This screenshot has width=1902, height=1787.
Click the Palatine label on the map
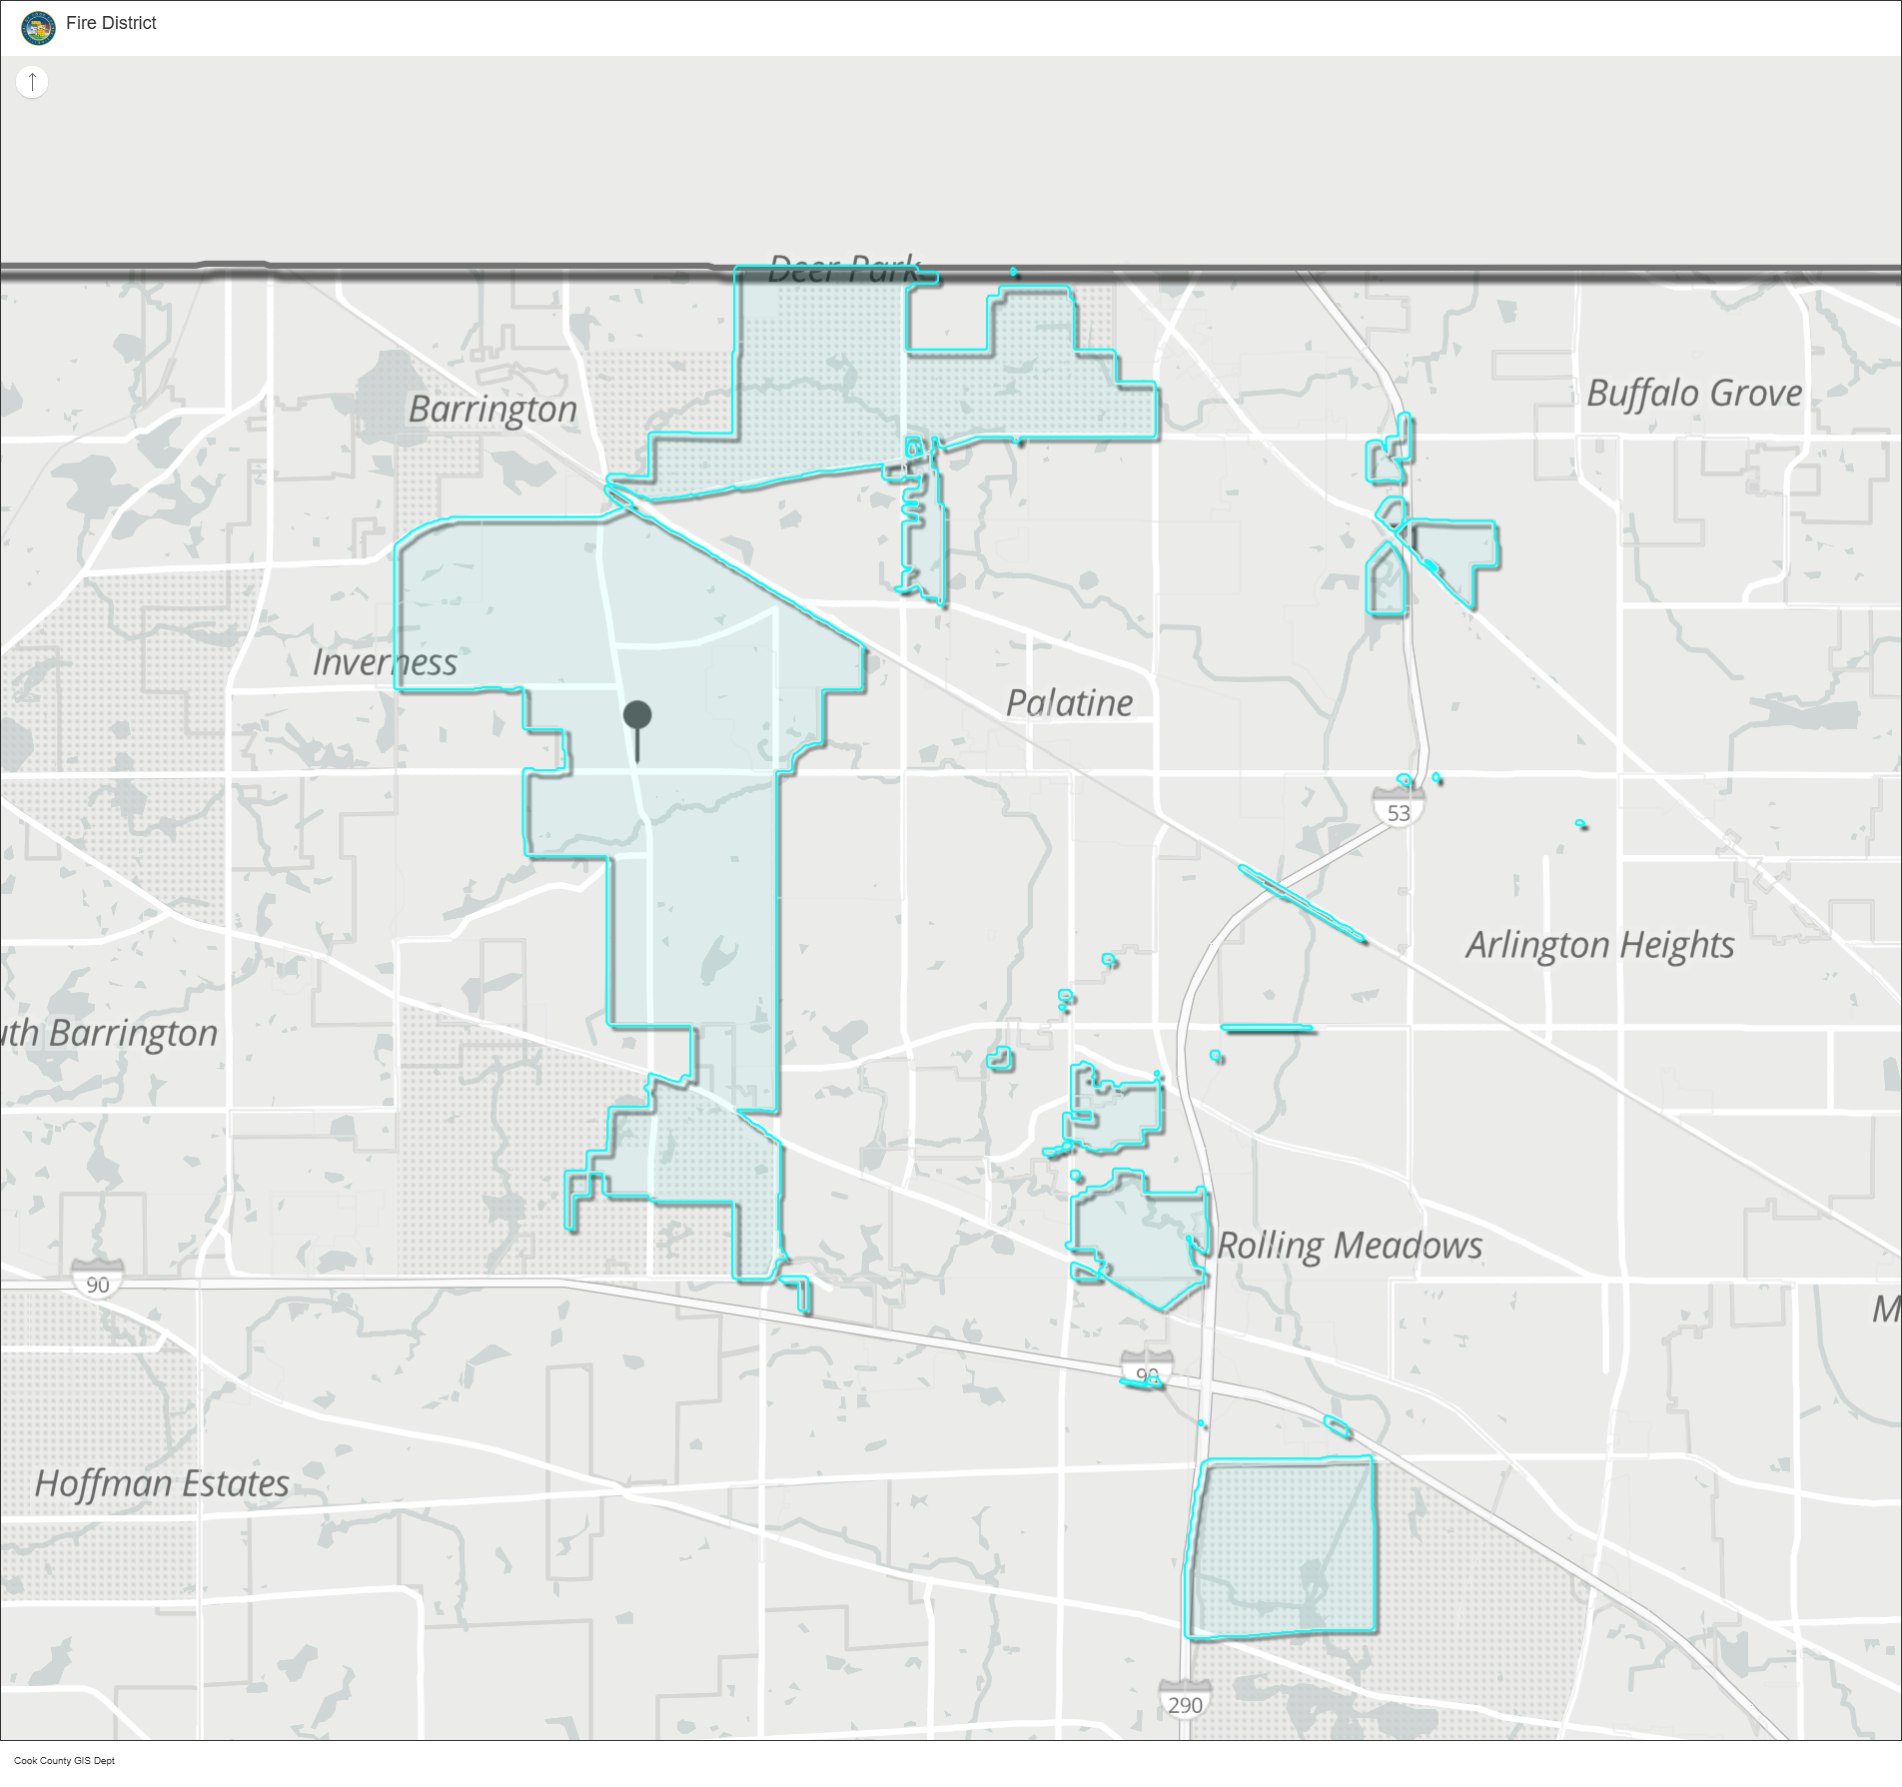click(1069, 703)
